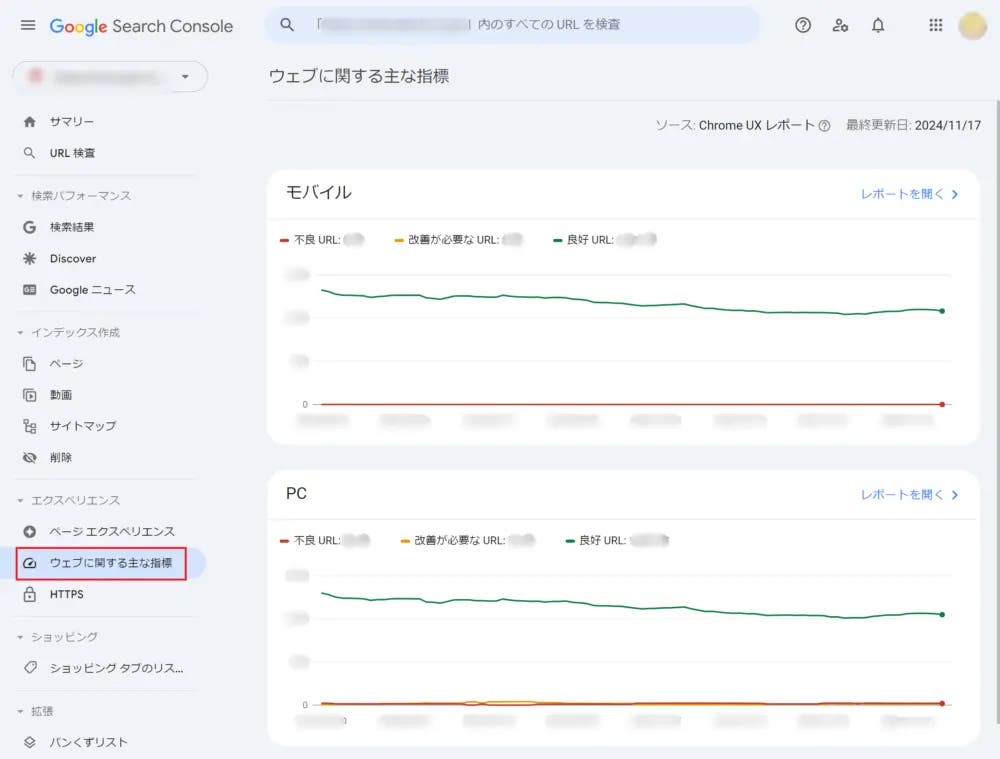Open the Discover report
The height and width of the screenshot is (759, 1000).
tap(73, 258)
